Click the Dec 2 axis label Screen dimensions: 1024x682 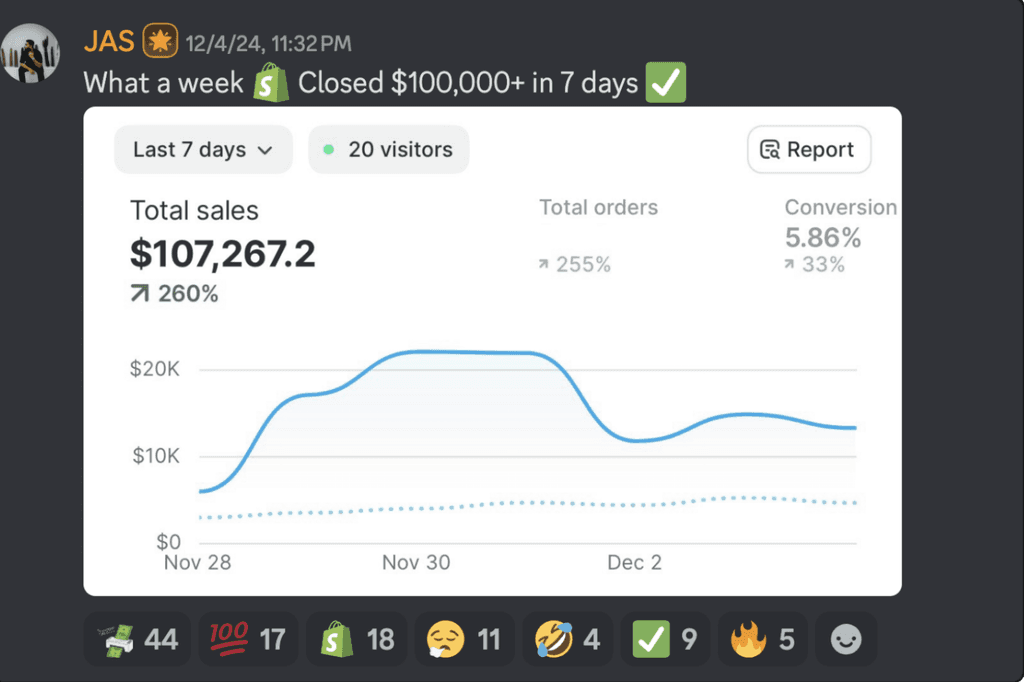point(634,562)
